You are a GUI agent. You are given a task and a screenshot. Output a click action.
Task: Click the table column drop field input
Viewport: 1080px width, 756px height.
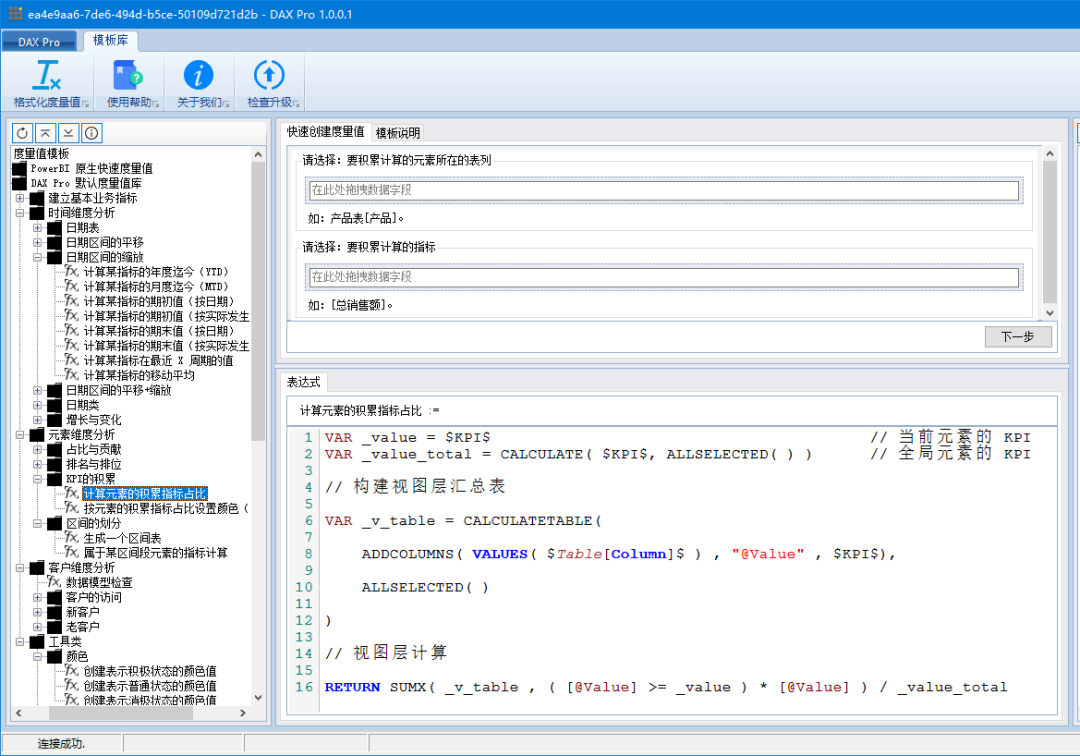(663, 190)
